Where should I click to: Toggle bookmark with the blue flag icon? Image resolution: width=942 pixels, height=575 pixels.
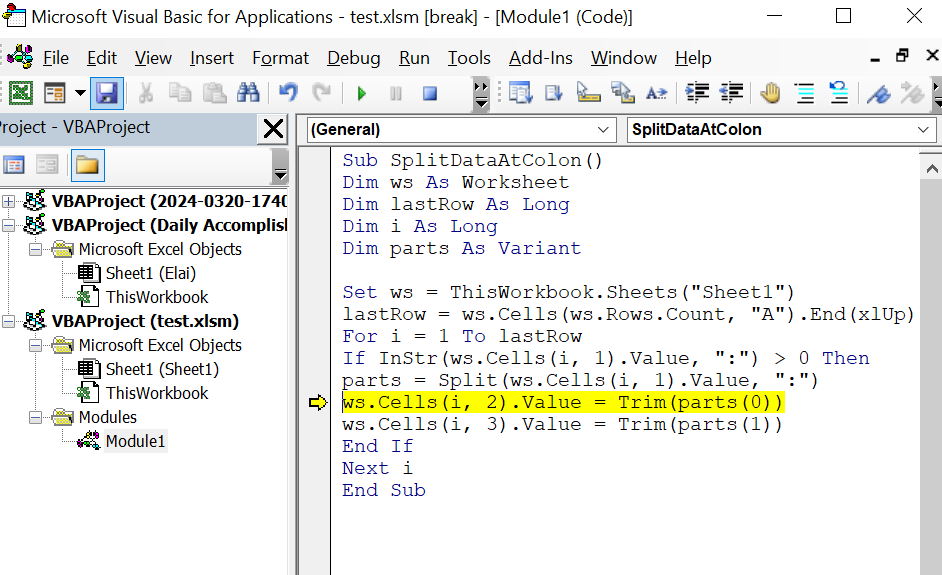tap(878, 93)
